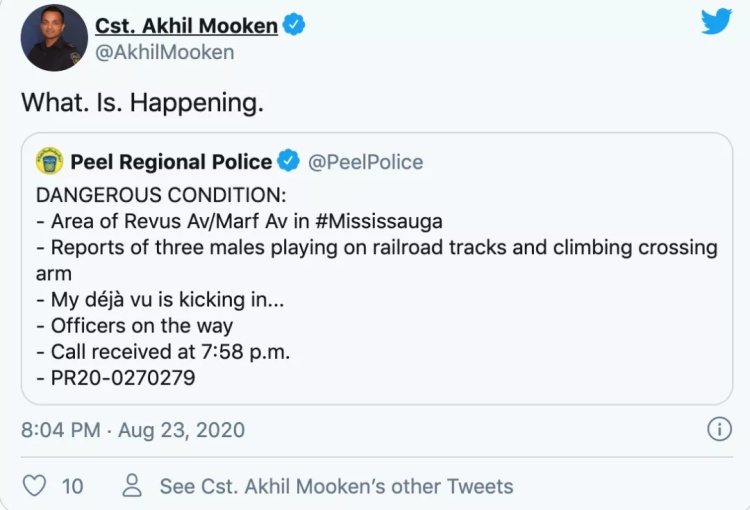This screenshot has width=750, height=510.
Task: Click the like count of 10
Action: point(73,487)
